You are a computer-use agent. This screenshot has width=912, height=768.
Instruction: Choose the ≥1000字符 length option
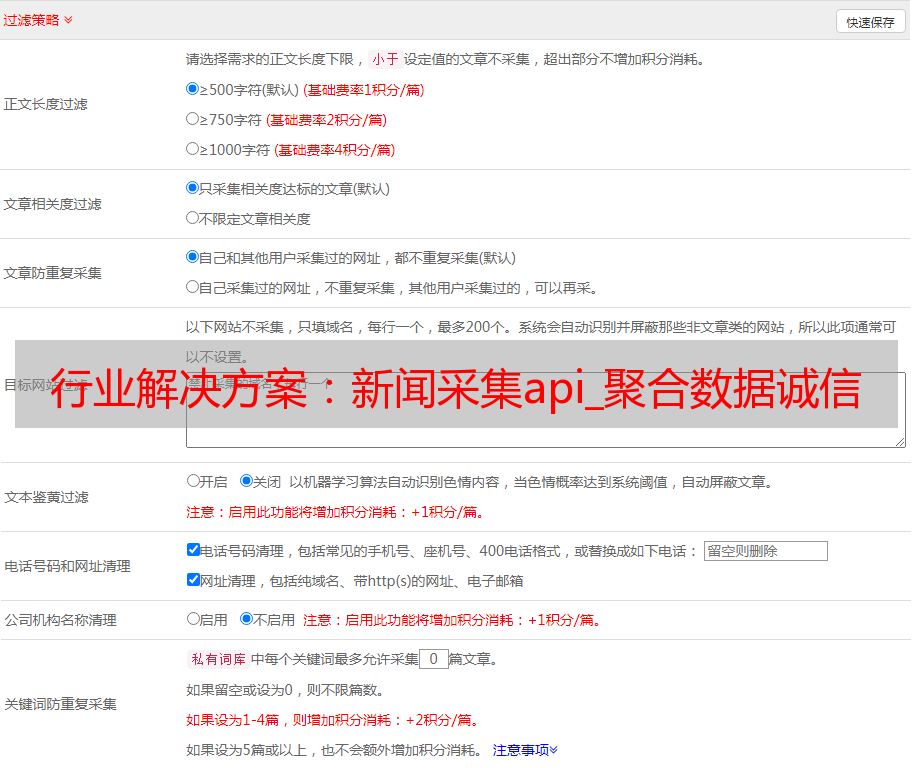coord(193,149)
